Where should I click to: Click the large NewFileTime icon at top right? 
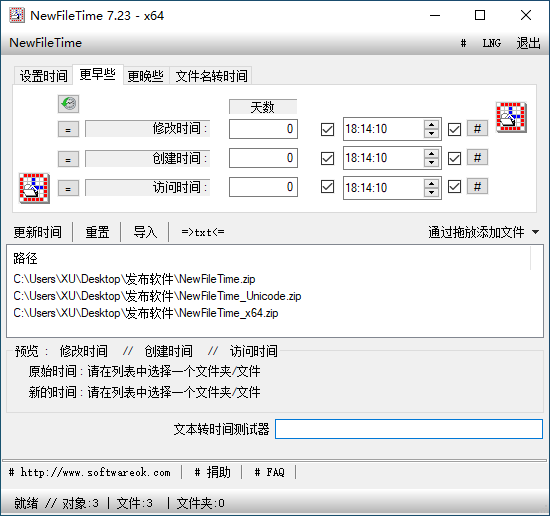coord(511,117)
